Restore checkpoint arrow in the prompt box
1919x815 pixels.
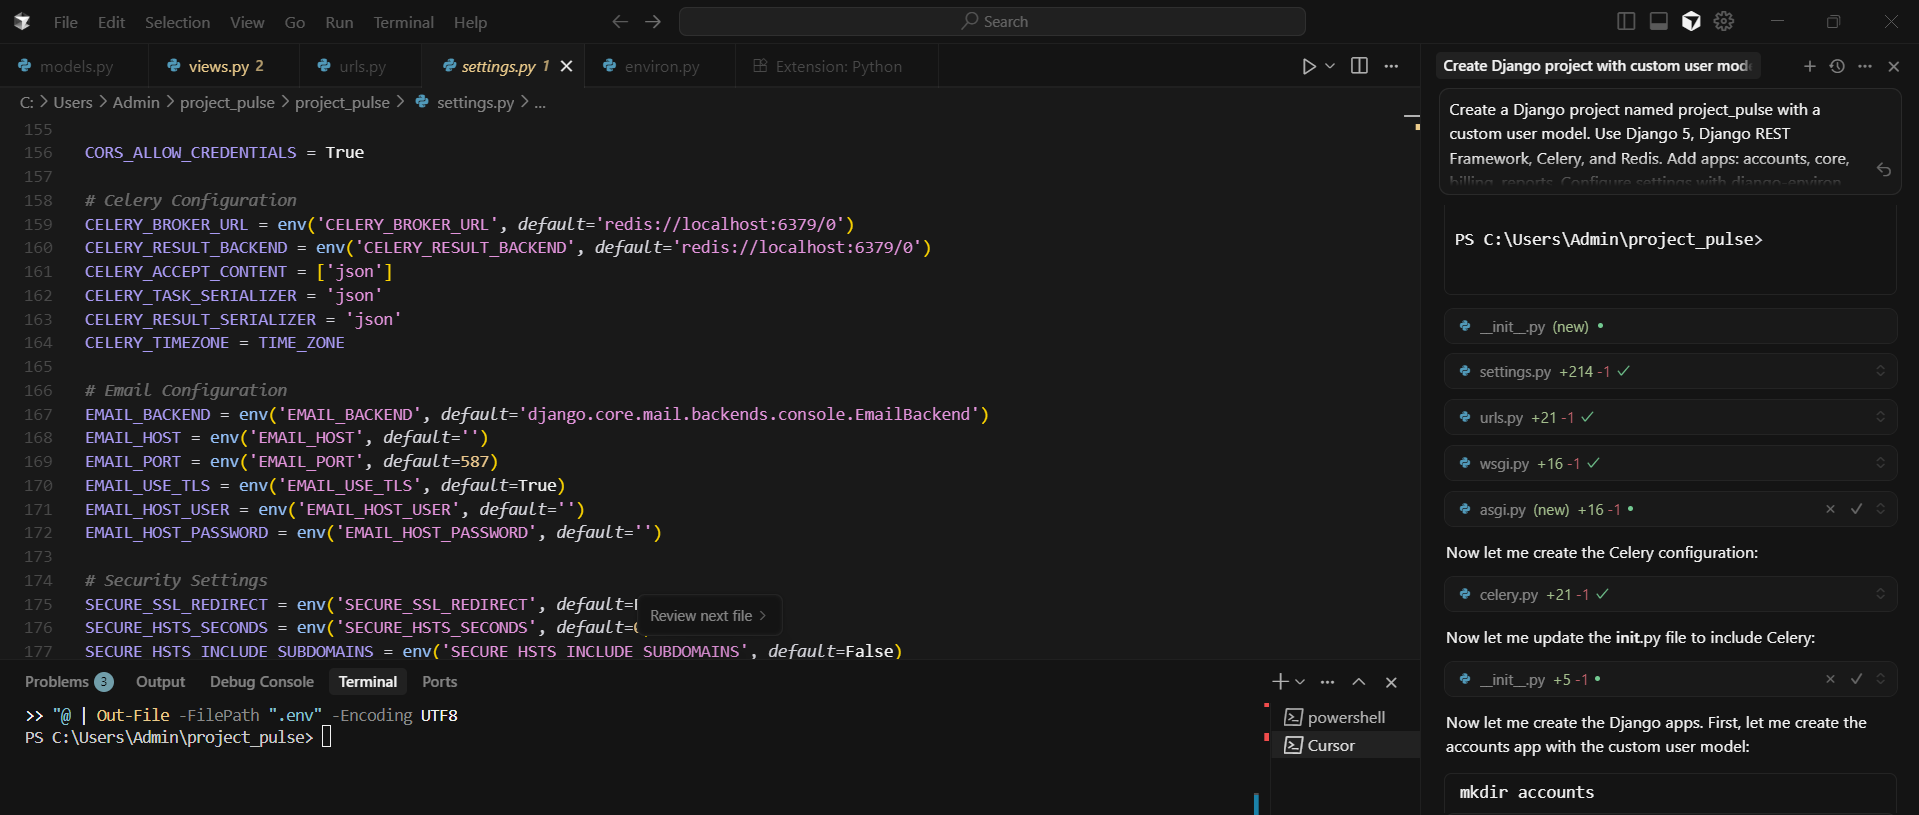tap(1884, 170)
